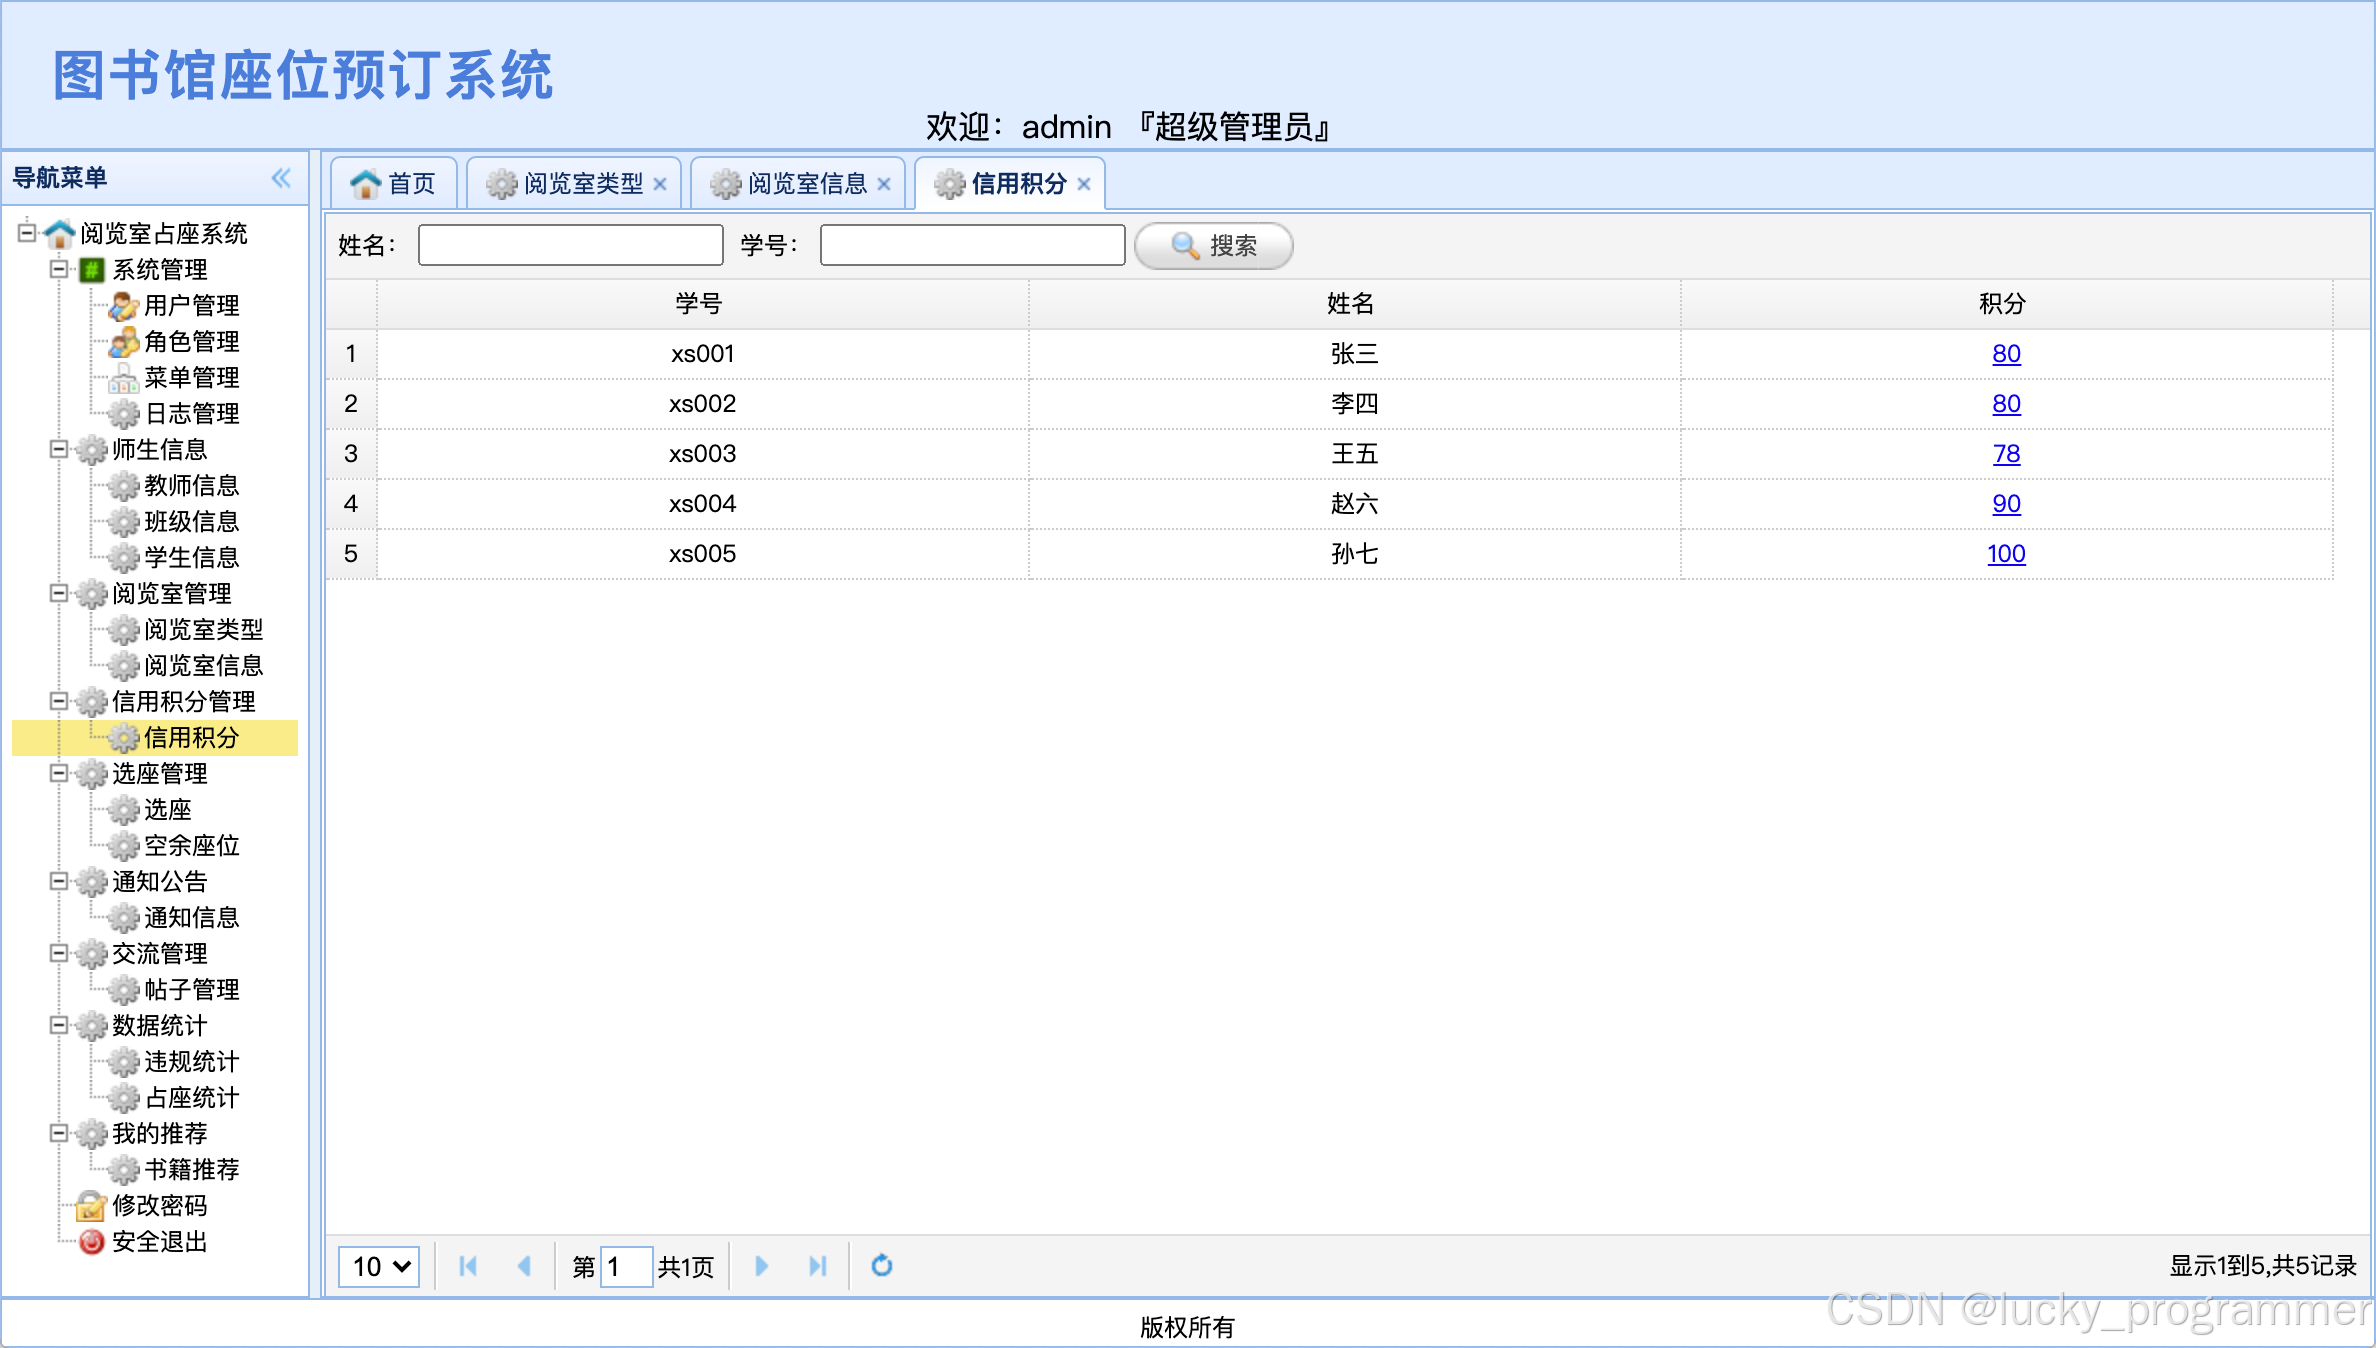The height and width of the screenshot is (1348, 2376).
Task: Click the refresh icon in pagination bar
Action: pyautogui.click(x=881, y=1266)
